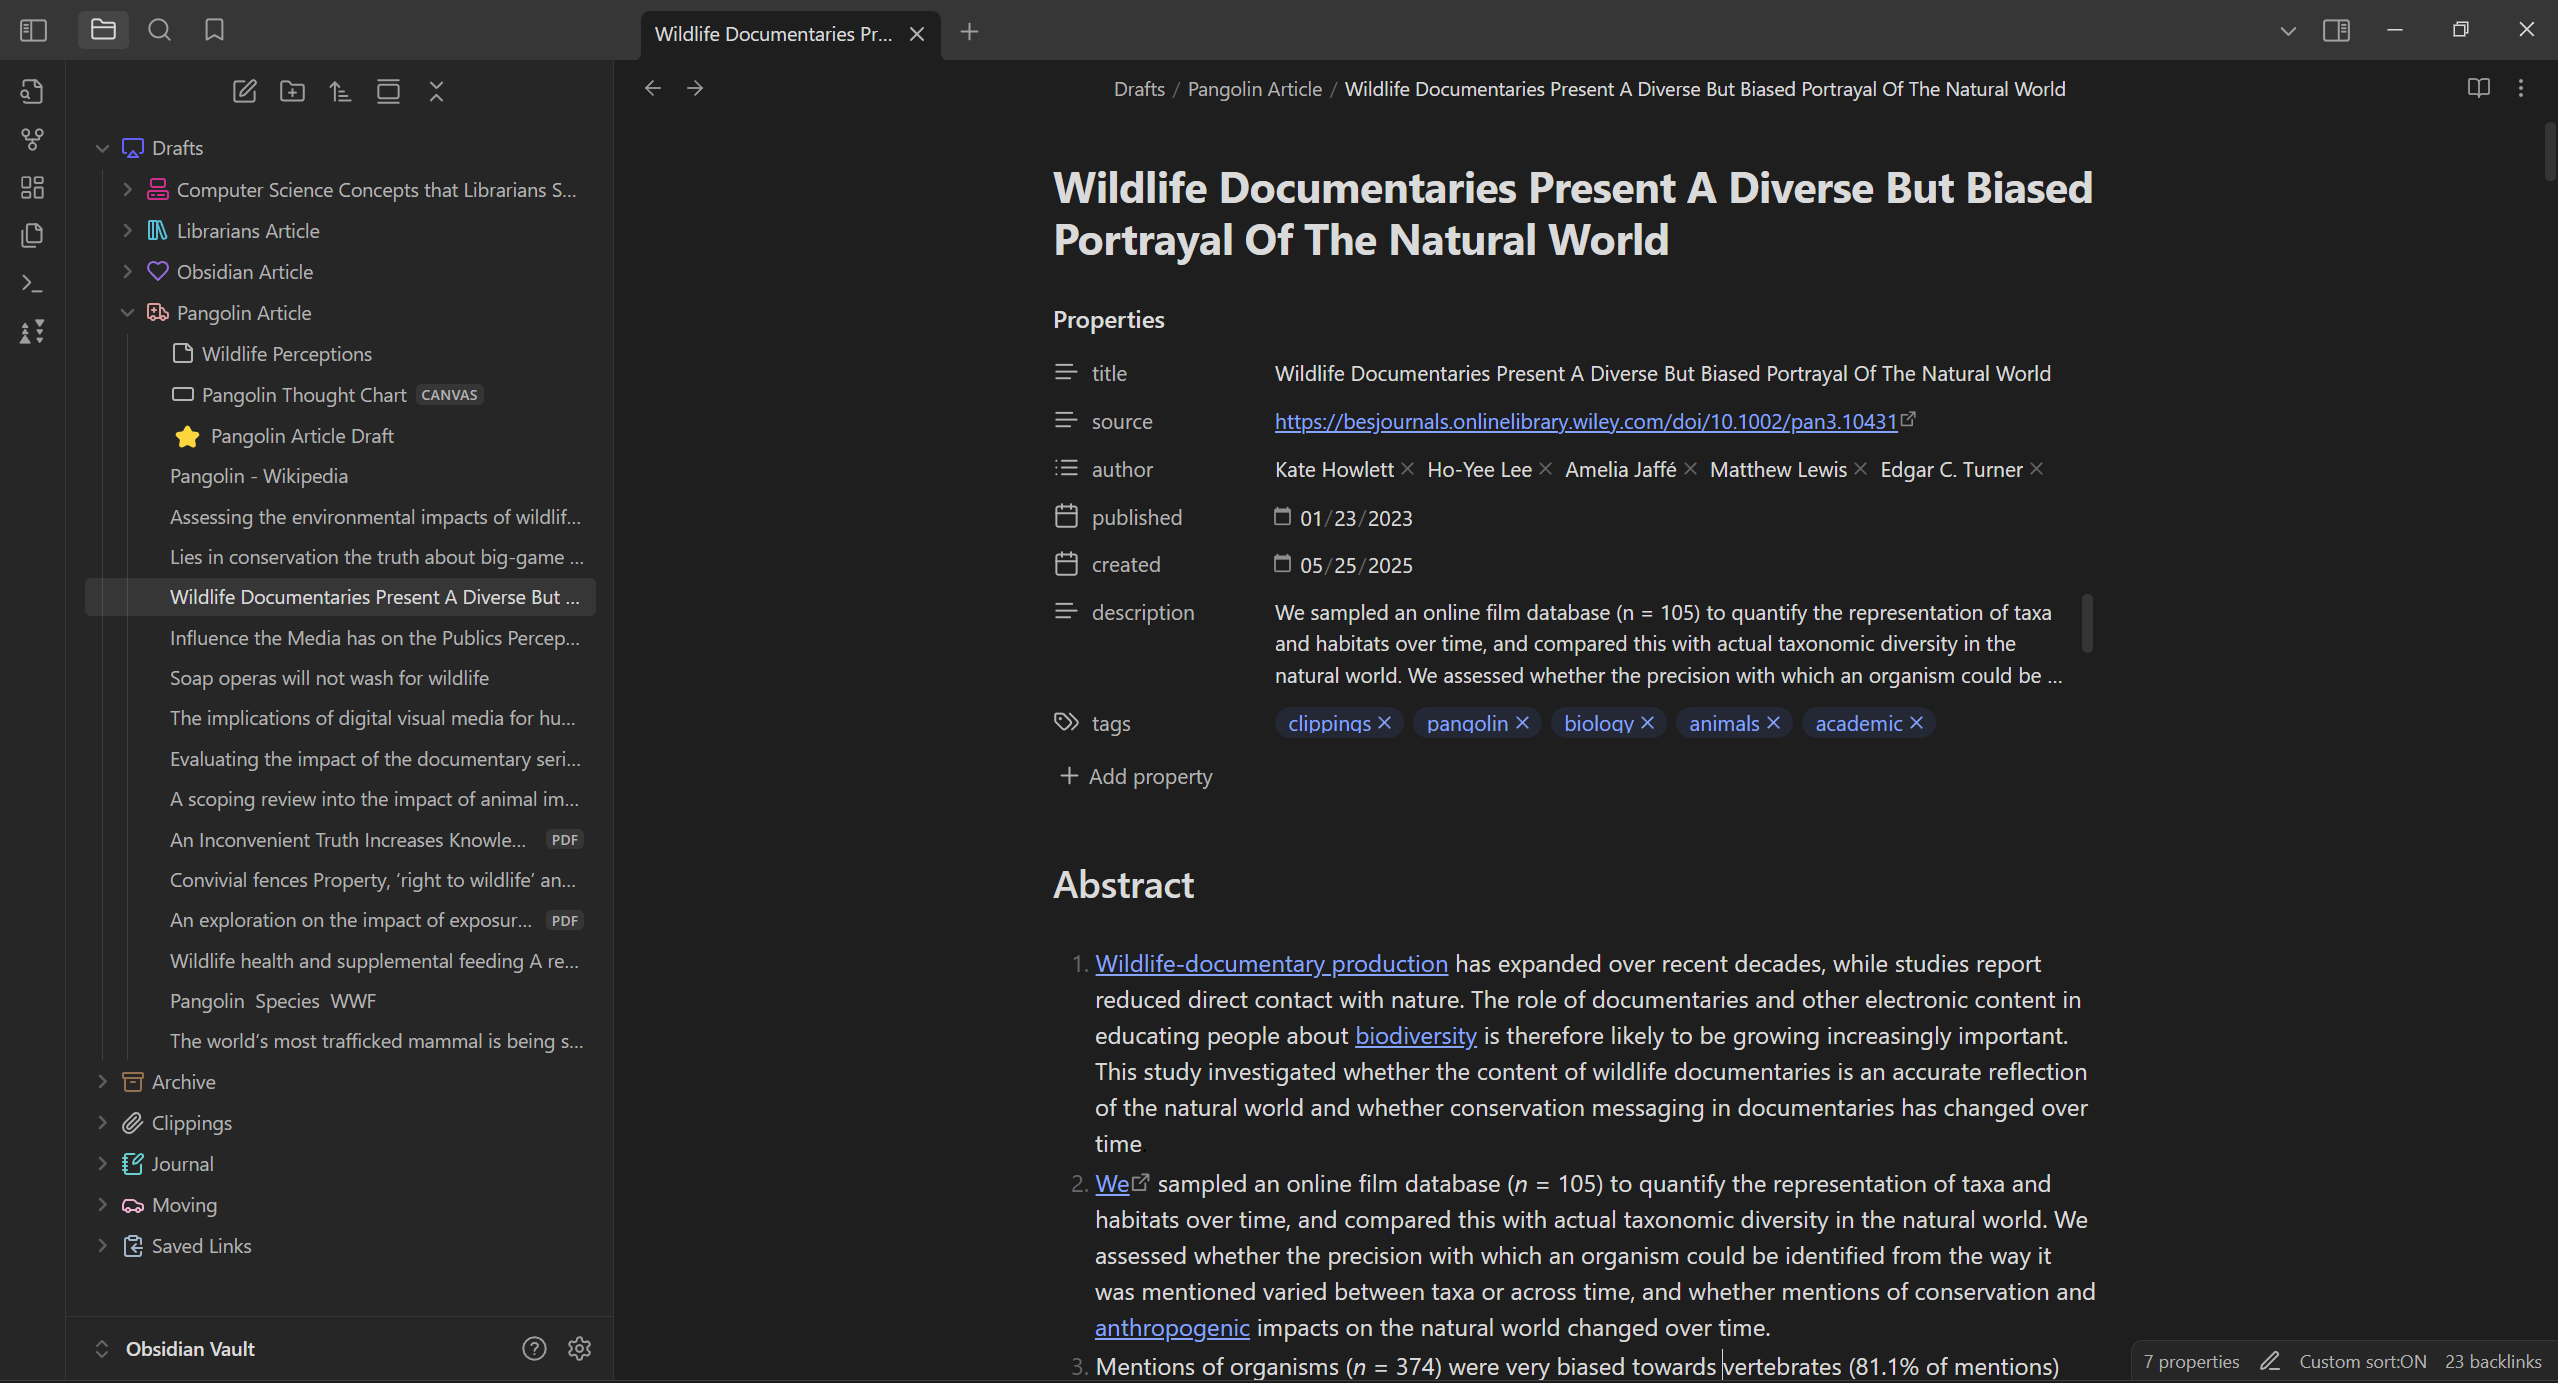Screen dimensions: 2558x1383
Task: Open the file explorer tab
Action: click(x=103, y=30)
